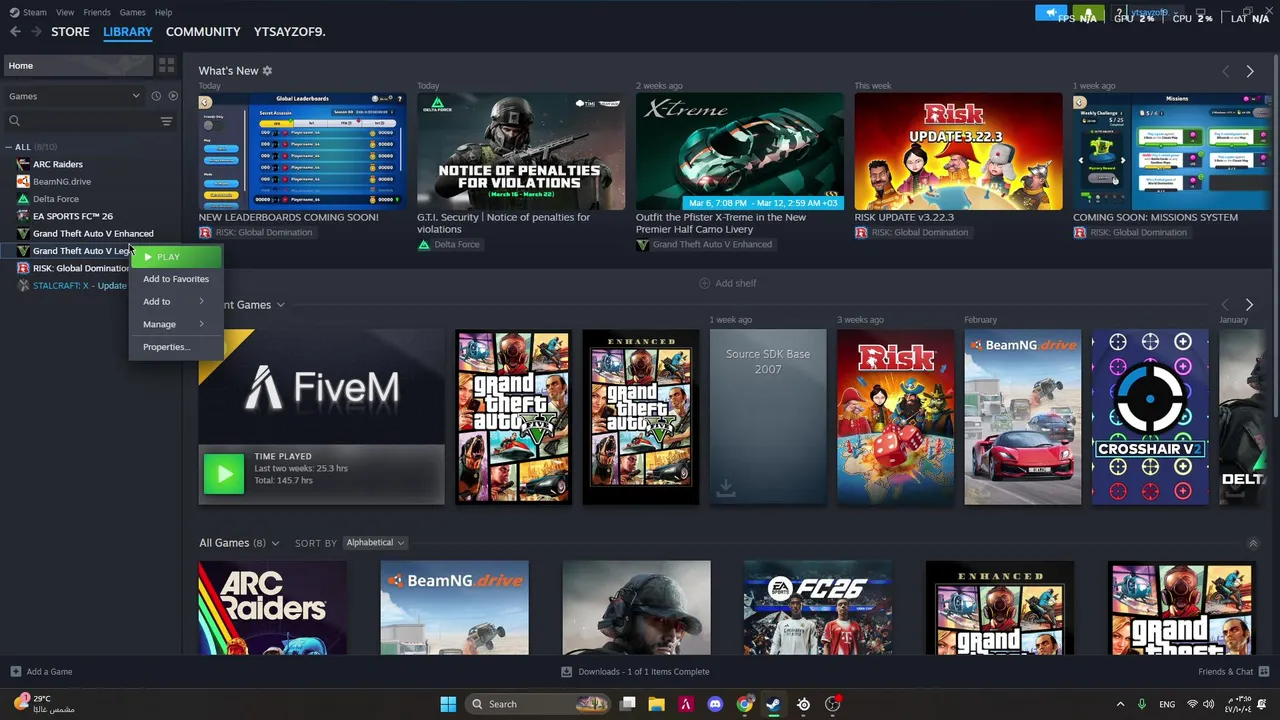The image size is (1280, 720).
Task: Open Chrome from the taskbar
Action: pyautogui.click(x=744, y=704)
